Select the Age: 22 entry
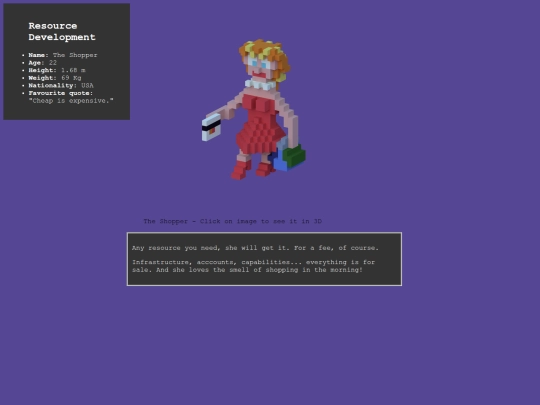The image size is (540, 405). pos(43,63)
